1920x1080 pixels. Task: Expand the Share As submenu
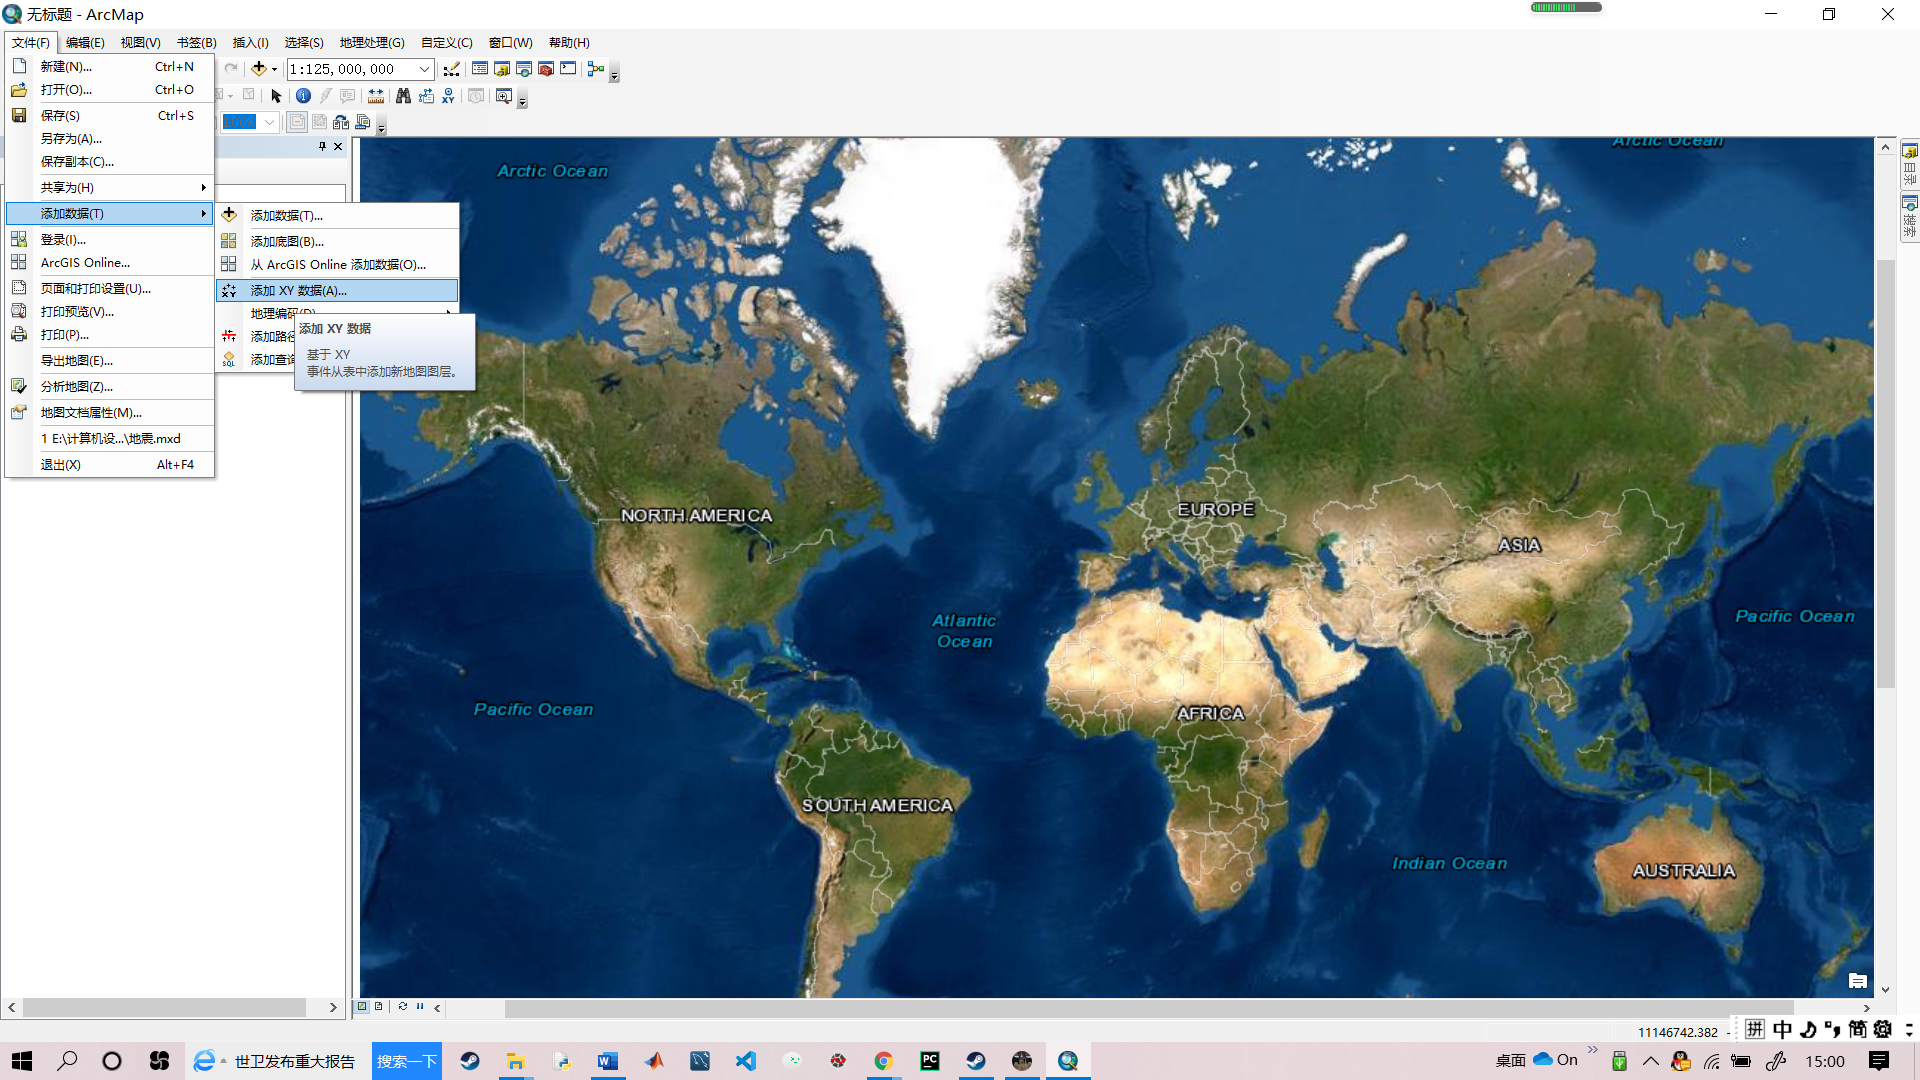coord(110,187)
